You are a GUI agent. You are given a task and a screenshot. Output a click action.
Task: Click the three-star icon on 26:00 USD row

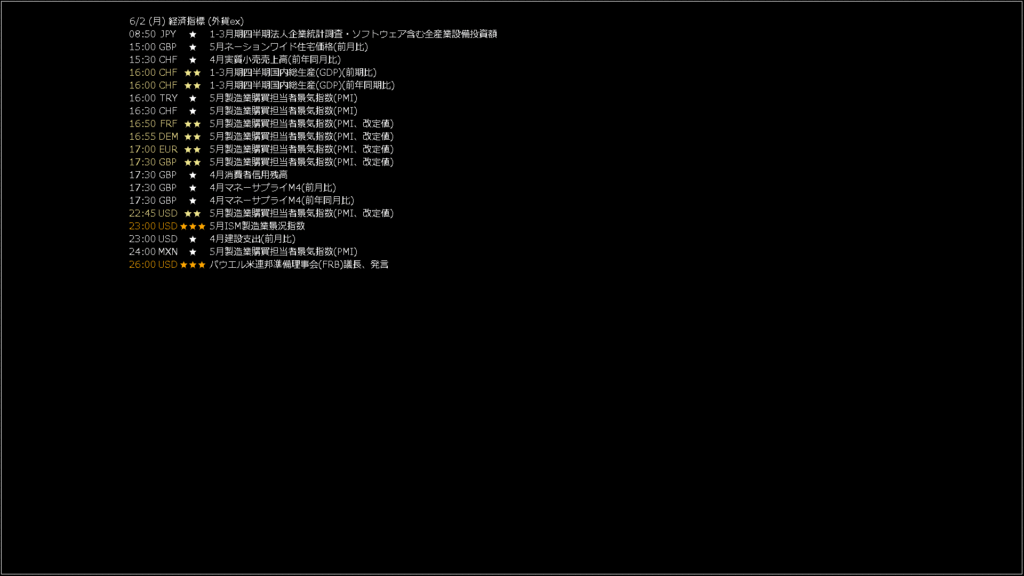193,264
